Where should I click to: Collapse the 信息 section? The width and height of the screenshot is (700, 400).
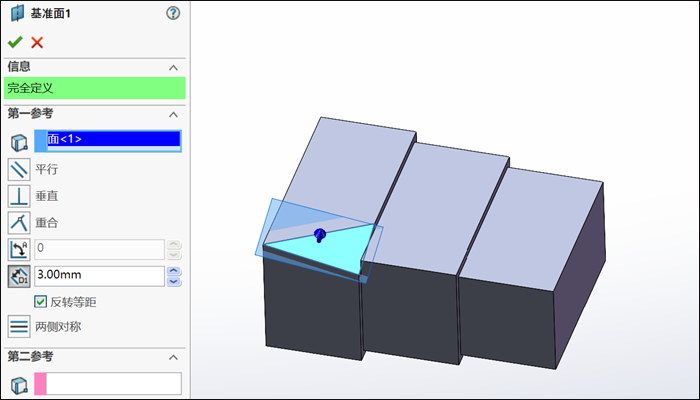[x=173, y=68]
